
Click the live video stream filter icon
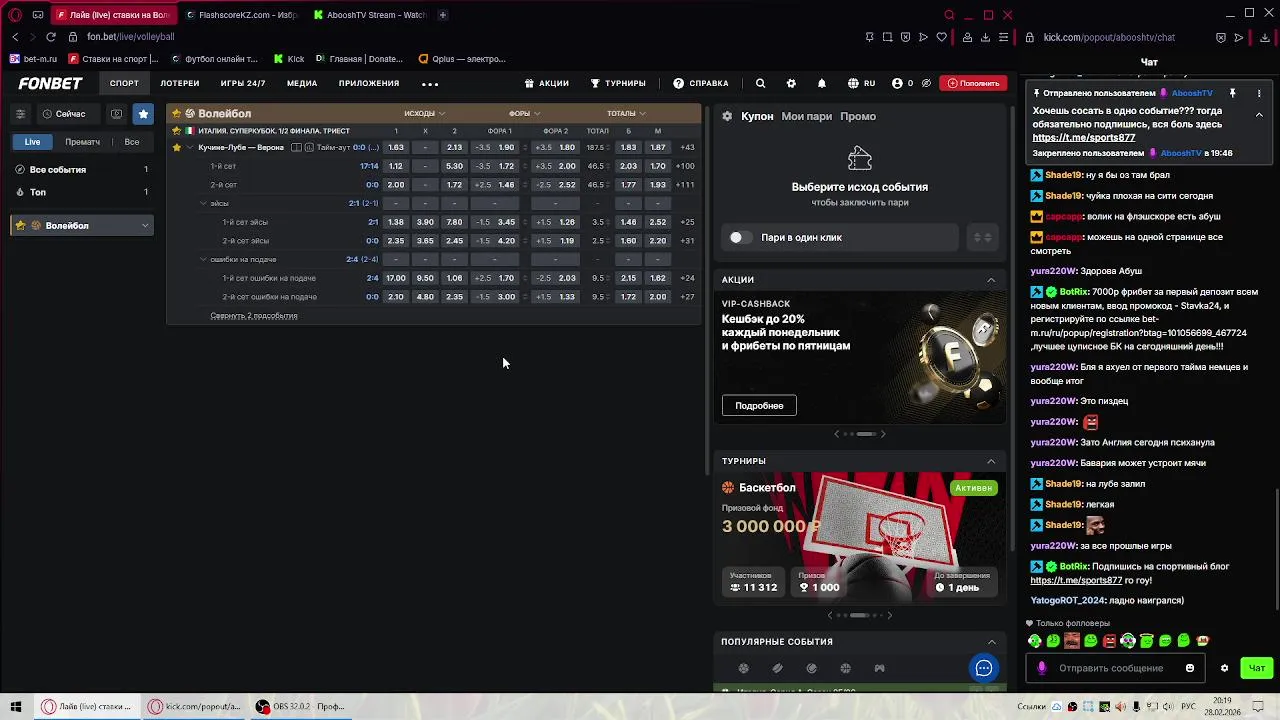[116, 114]
